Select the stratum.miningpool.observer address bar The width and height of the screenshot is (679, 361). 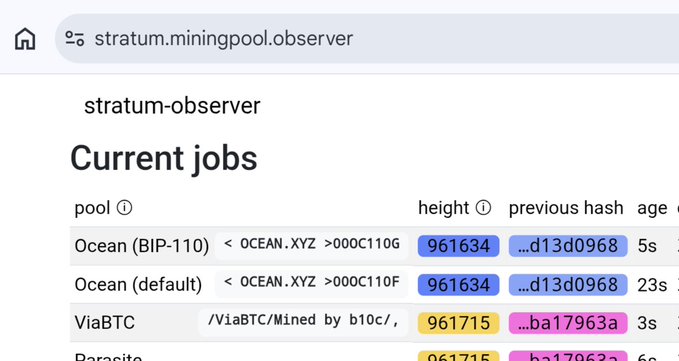367,39
